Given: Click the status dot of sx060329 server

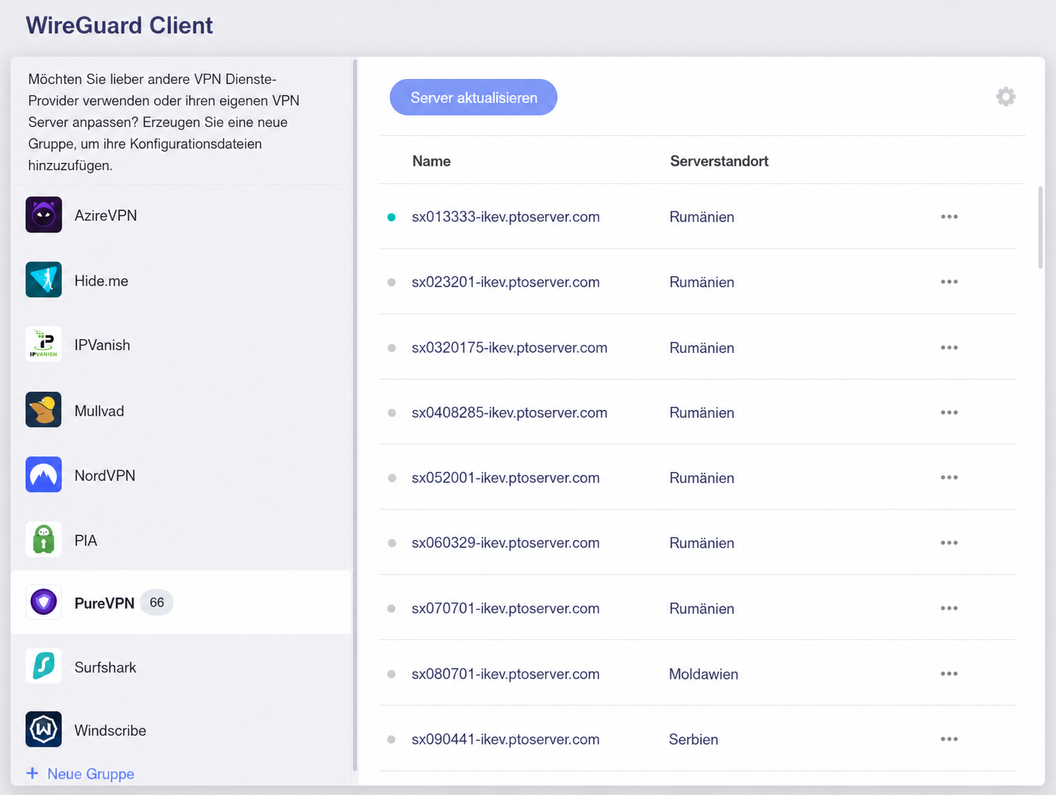Looking at the screenshot, I should 391,543.
